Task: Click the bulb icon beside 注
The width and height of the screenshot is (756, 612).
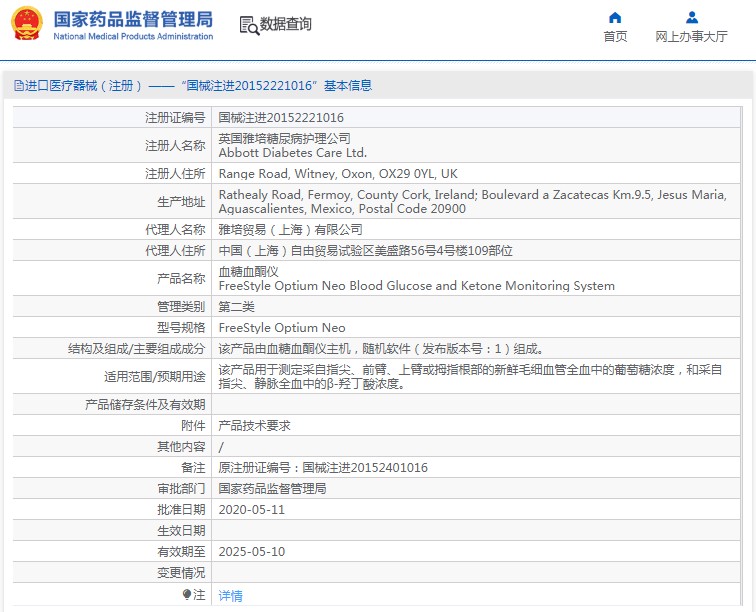Action: (187, 595)
